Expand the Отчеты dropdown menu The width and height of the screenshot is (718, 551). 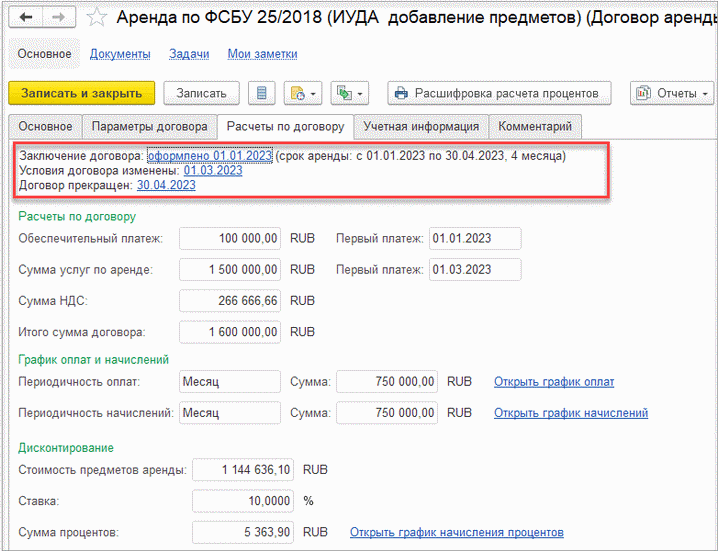pos(670,93)
